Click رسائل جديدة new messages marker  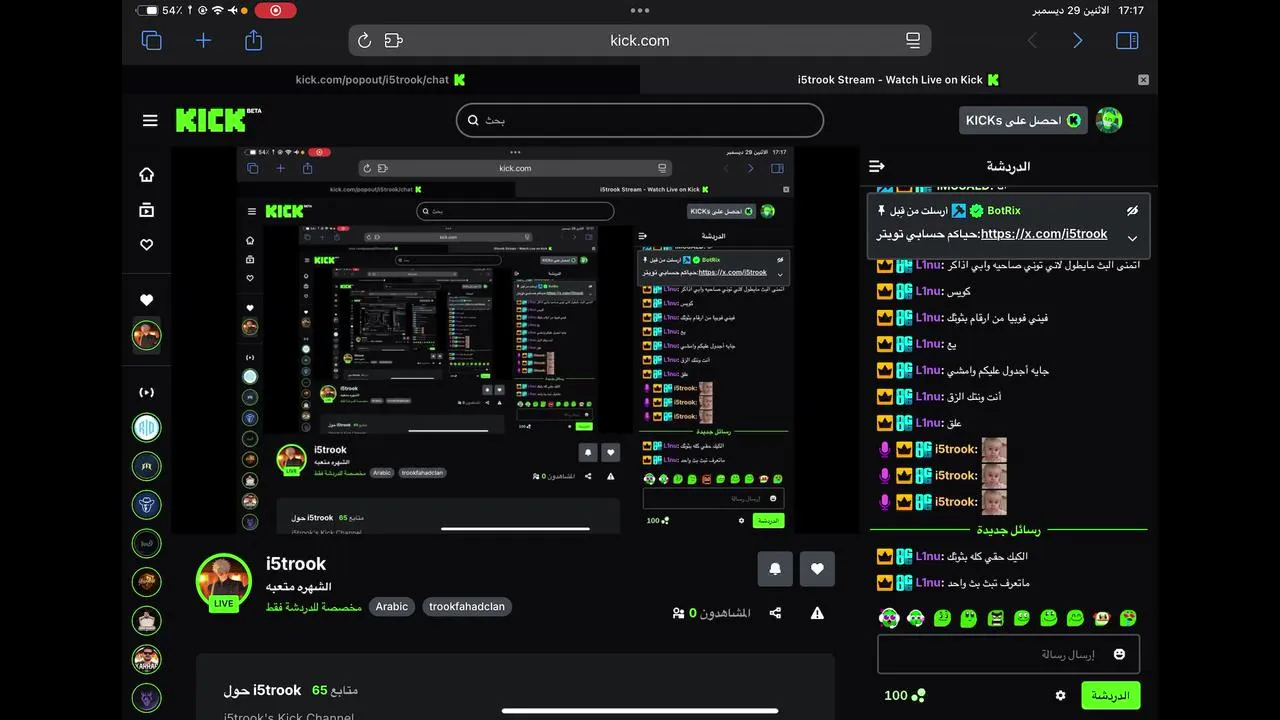click(1008, 530)
